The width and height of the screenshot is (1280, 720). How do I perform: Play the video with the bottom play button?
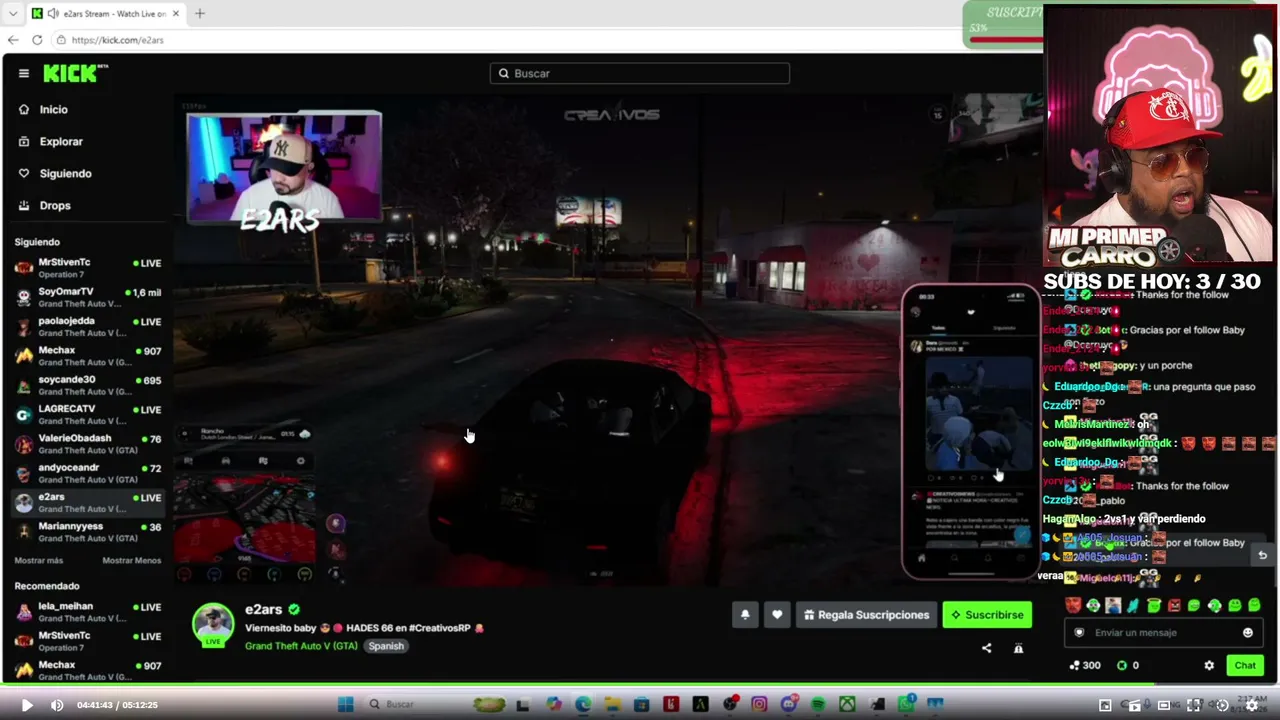coord(27,705)
